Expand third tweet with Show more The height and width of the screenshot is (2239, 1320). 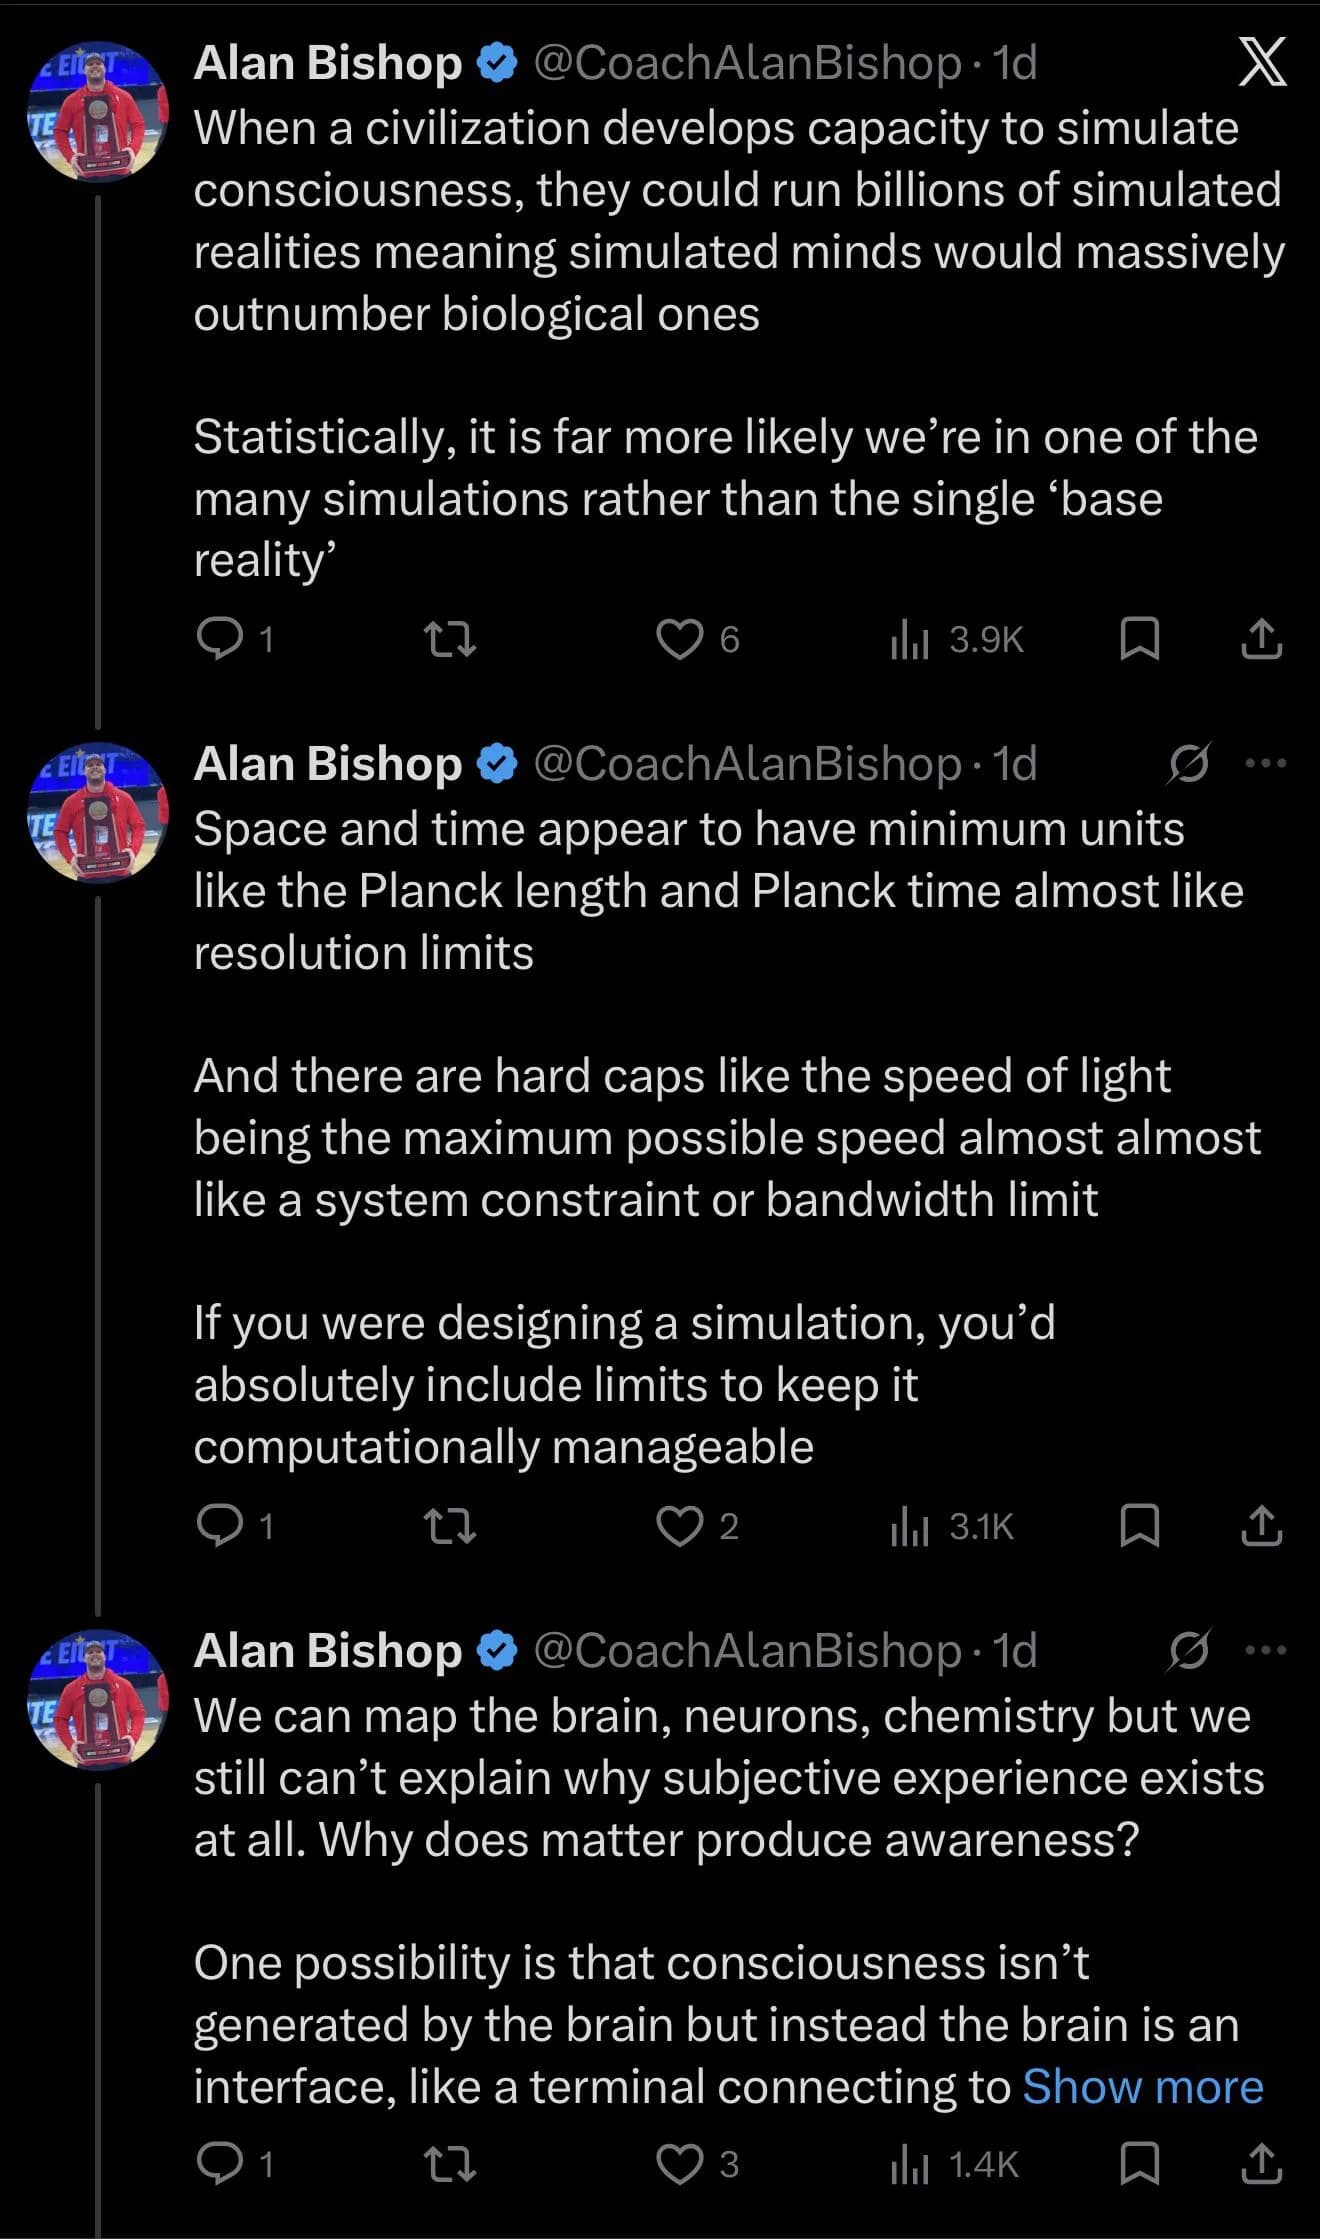click(x=1143, y=2087)
